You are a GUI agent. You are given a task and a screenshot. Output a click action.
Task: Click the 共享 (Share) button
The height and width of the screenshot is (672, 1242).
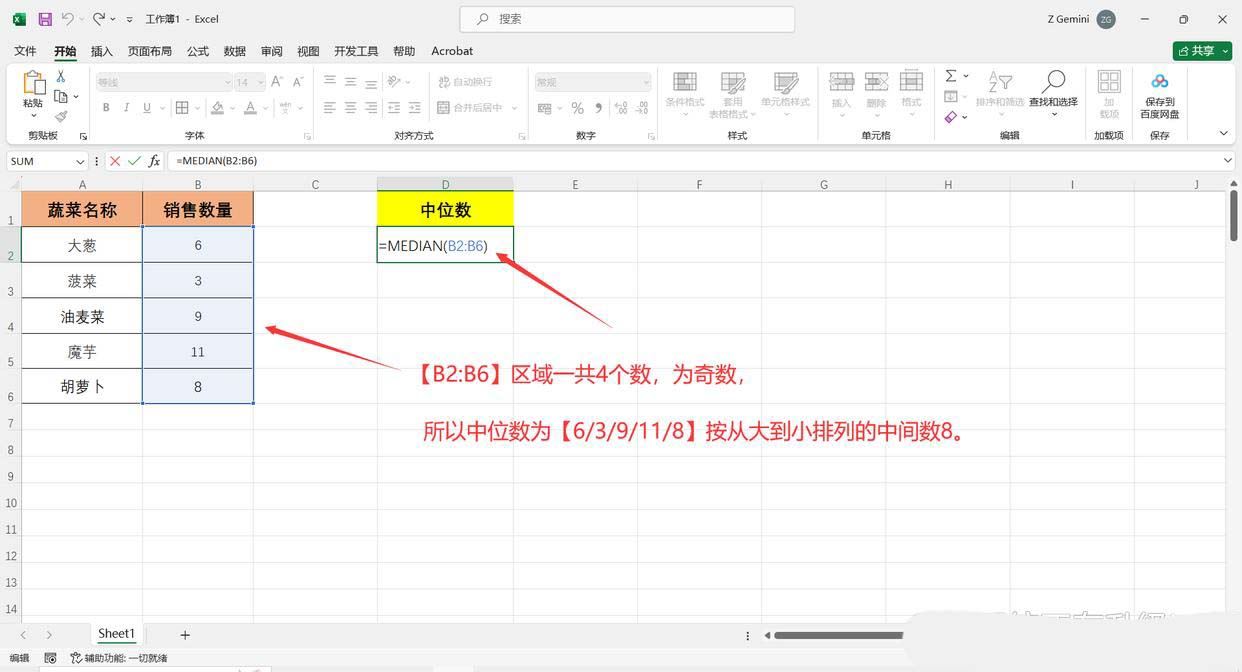[x=1200, y=51]
